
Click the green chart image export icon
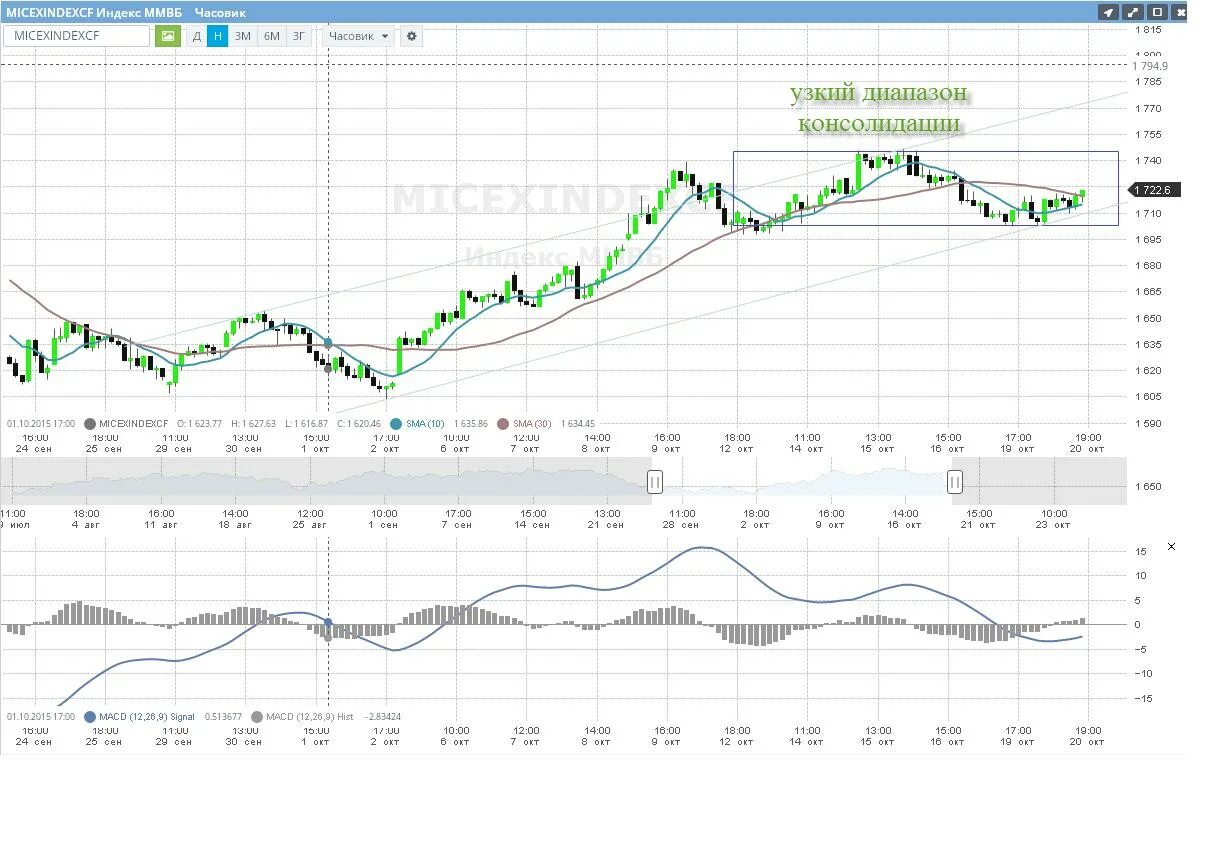click(x=168, y=36)
